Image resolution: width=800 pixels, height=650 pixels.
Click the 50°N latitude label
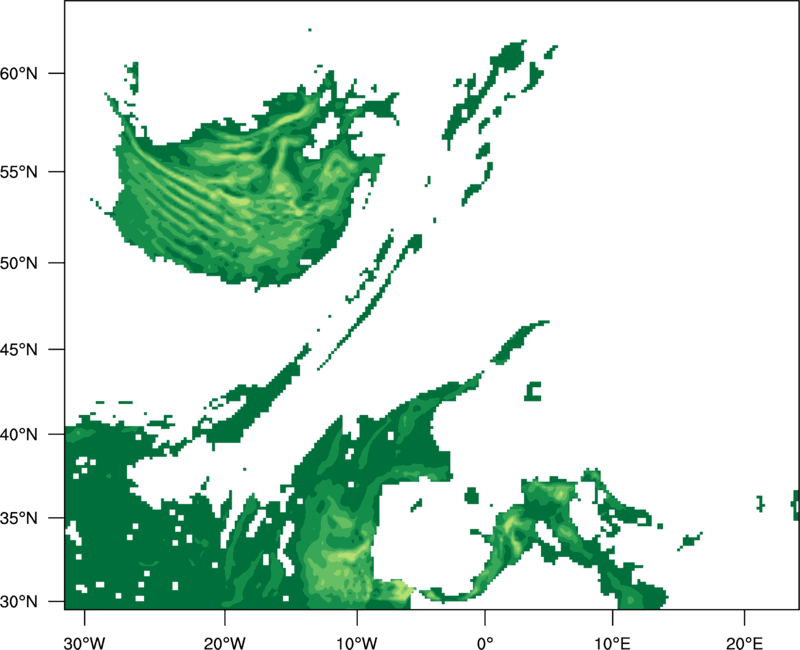tap(19, 263)
